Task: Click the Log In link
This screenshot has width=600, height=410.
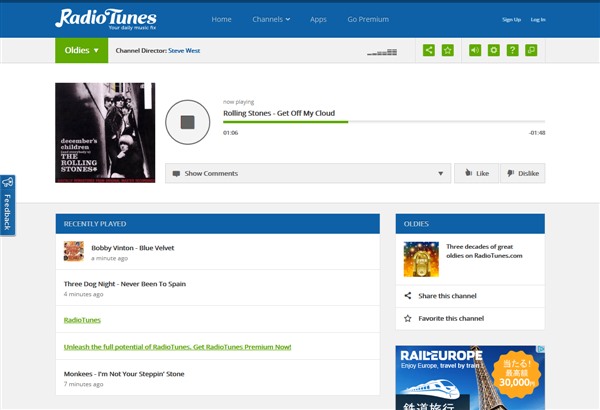Action: tap(538, 20)
